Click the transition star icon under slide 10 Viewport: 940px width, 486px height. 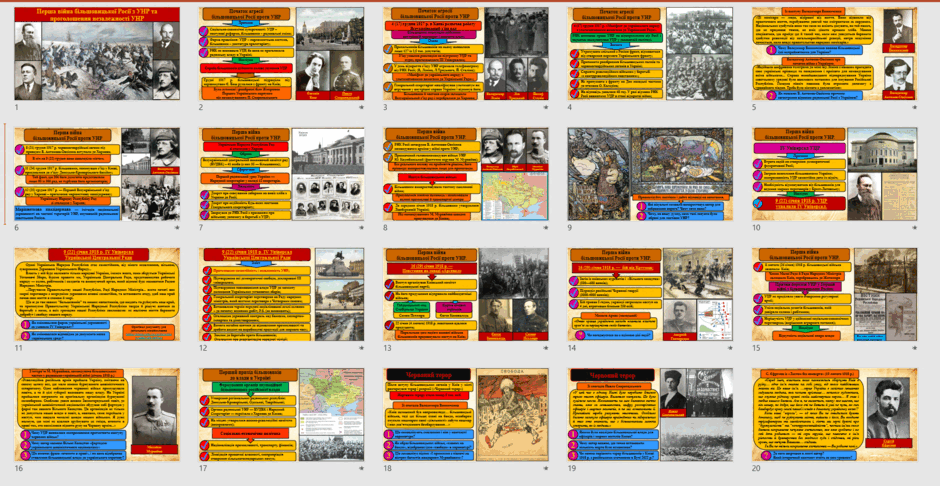pos(914,227)
